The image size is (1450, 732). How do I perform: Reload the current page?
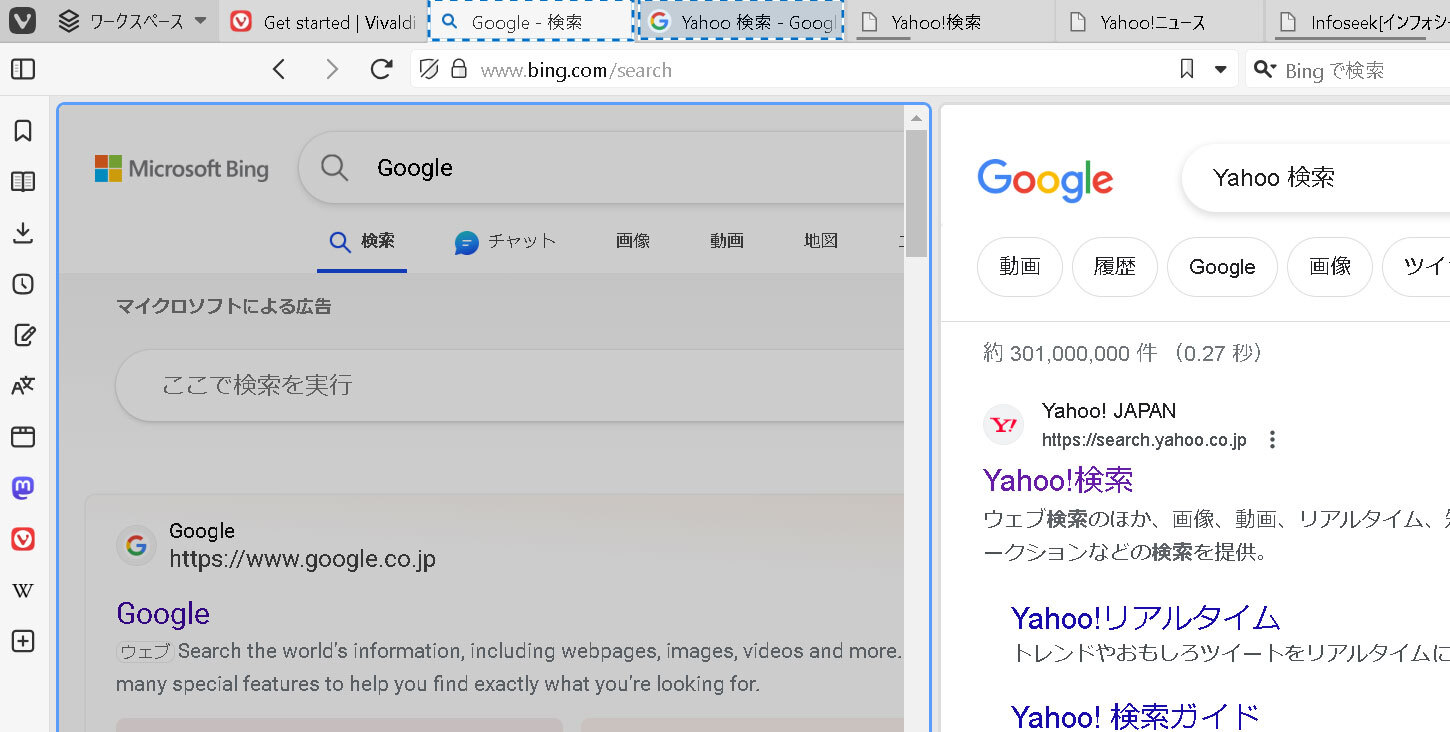point(381,69)
